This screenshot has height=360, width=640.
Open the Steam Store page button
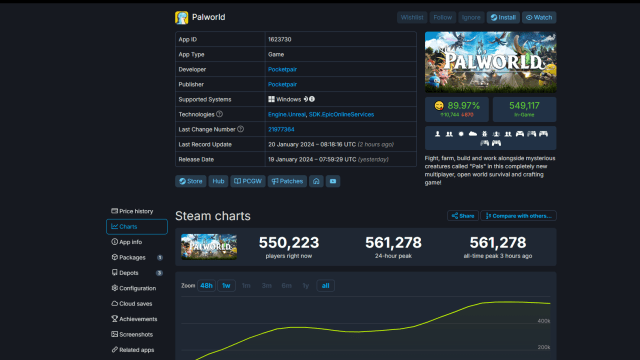(191, 181)
